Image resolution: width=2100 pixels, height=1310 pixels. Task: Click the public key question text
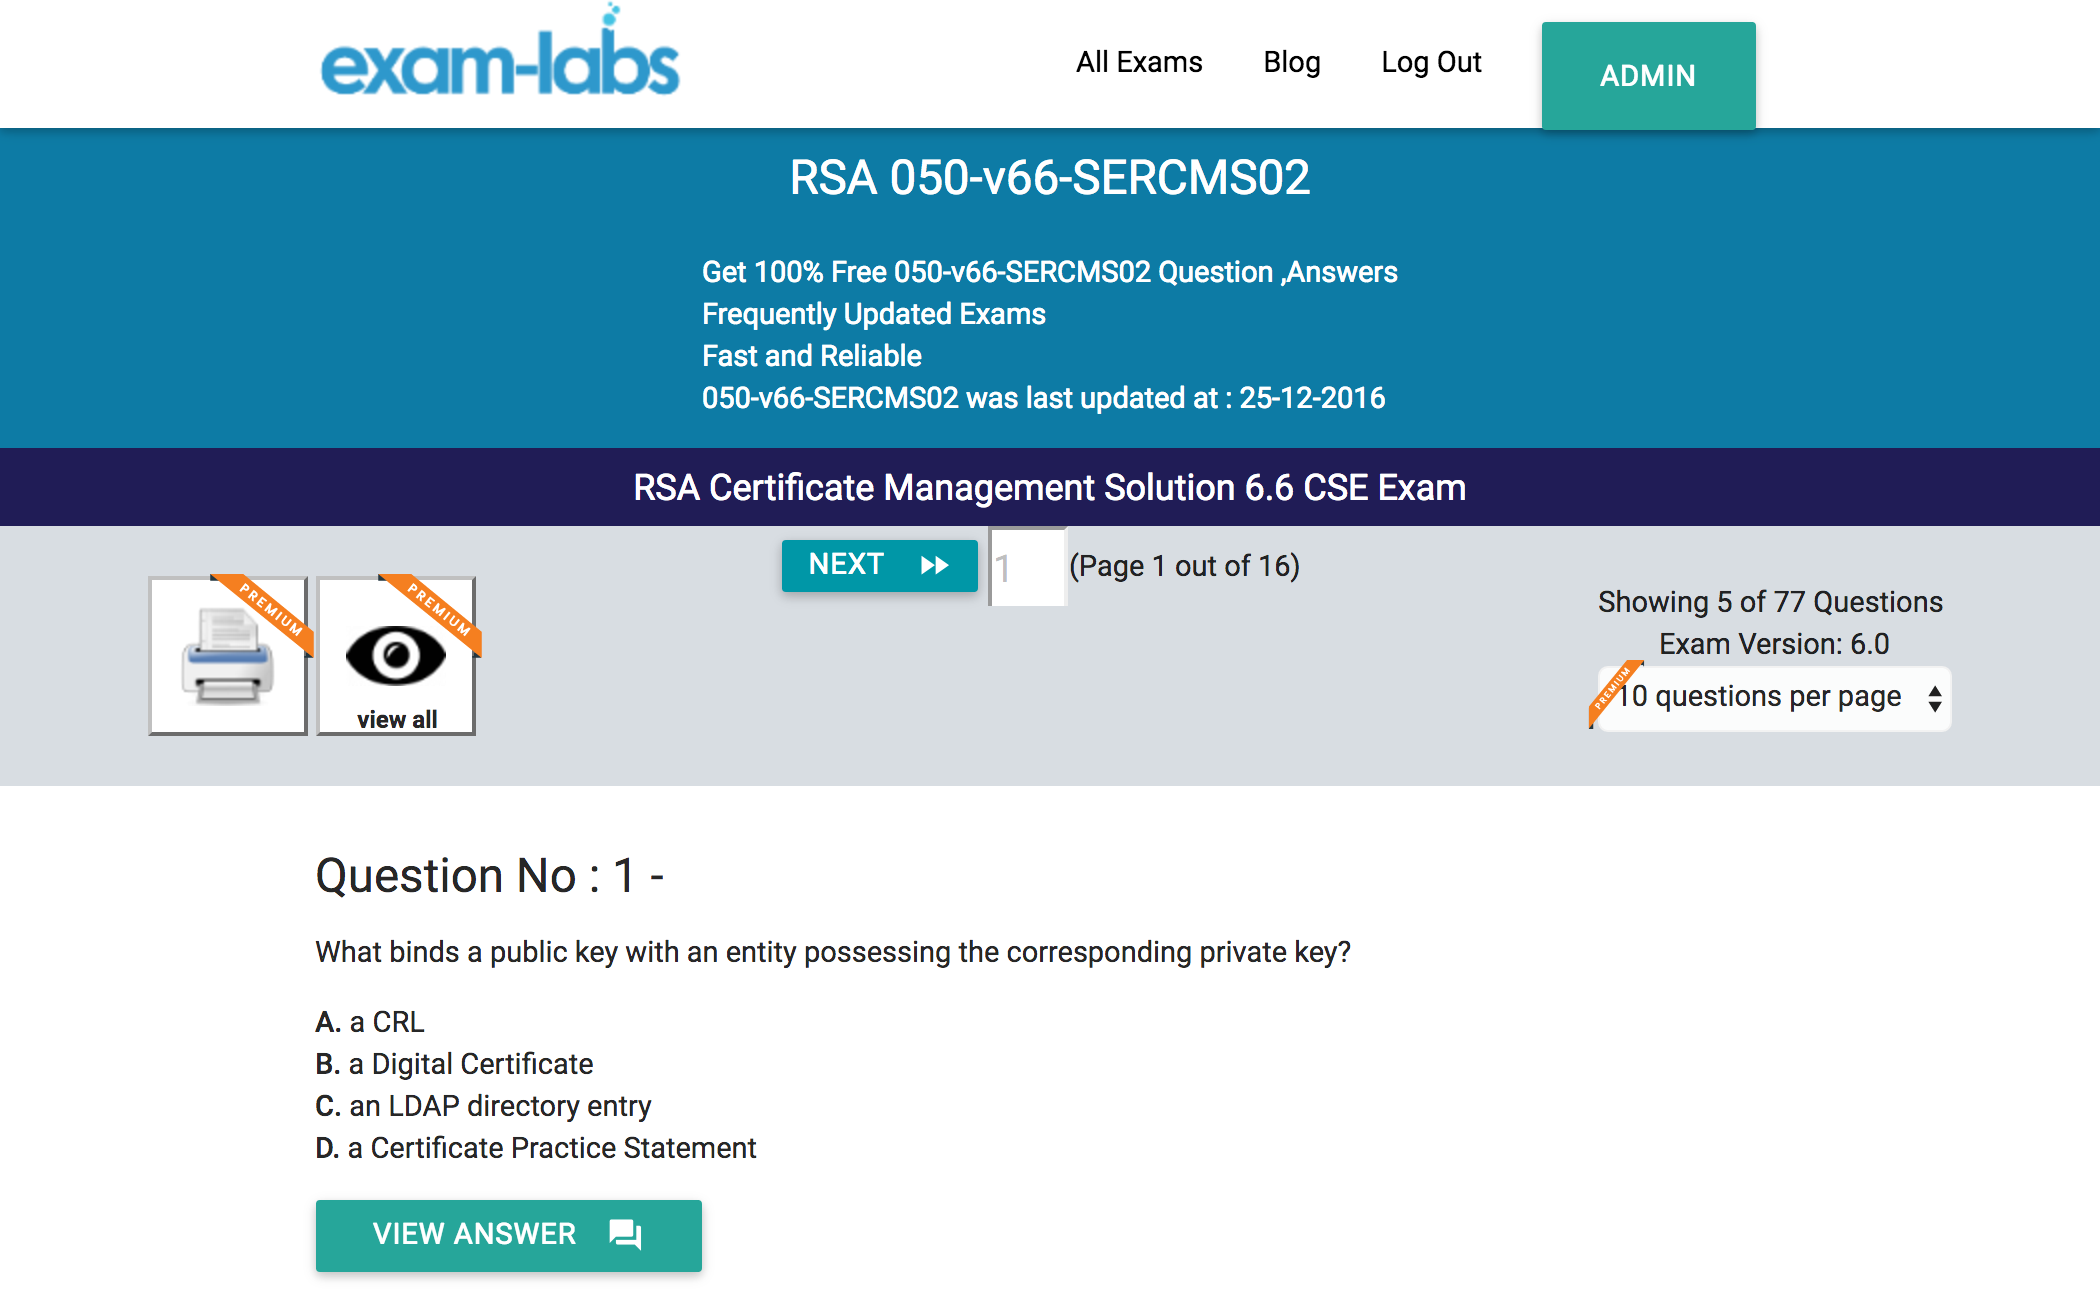pyautogui.click(x=833, y=952)
